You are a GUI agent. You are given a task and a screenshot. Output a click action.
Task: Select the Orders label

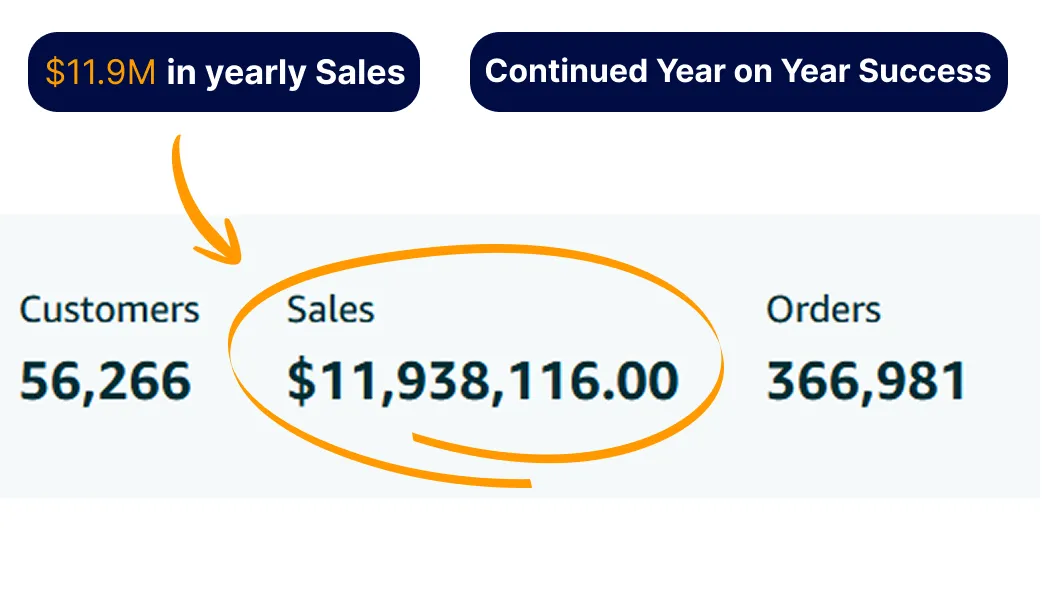[x=823, y=310]
